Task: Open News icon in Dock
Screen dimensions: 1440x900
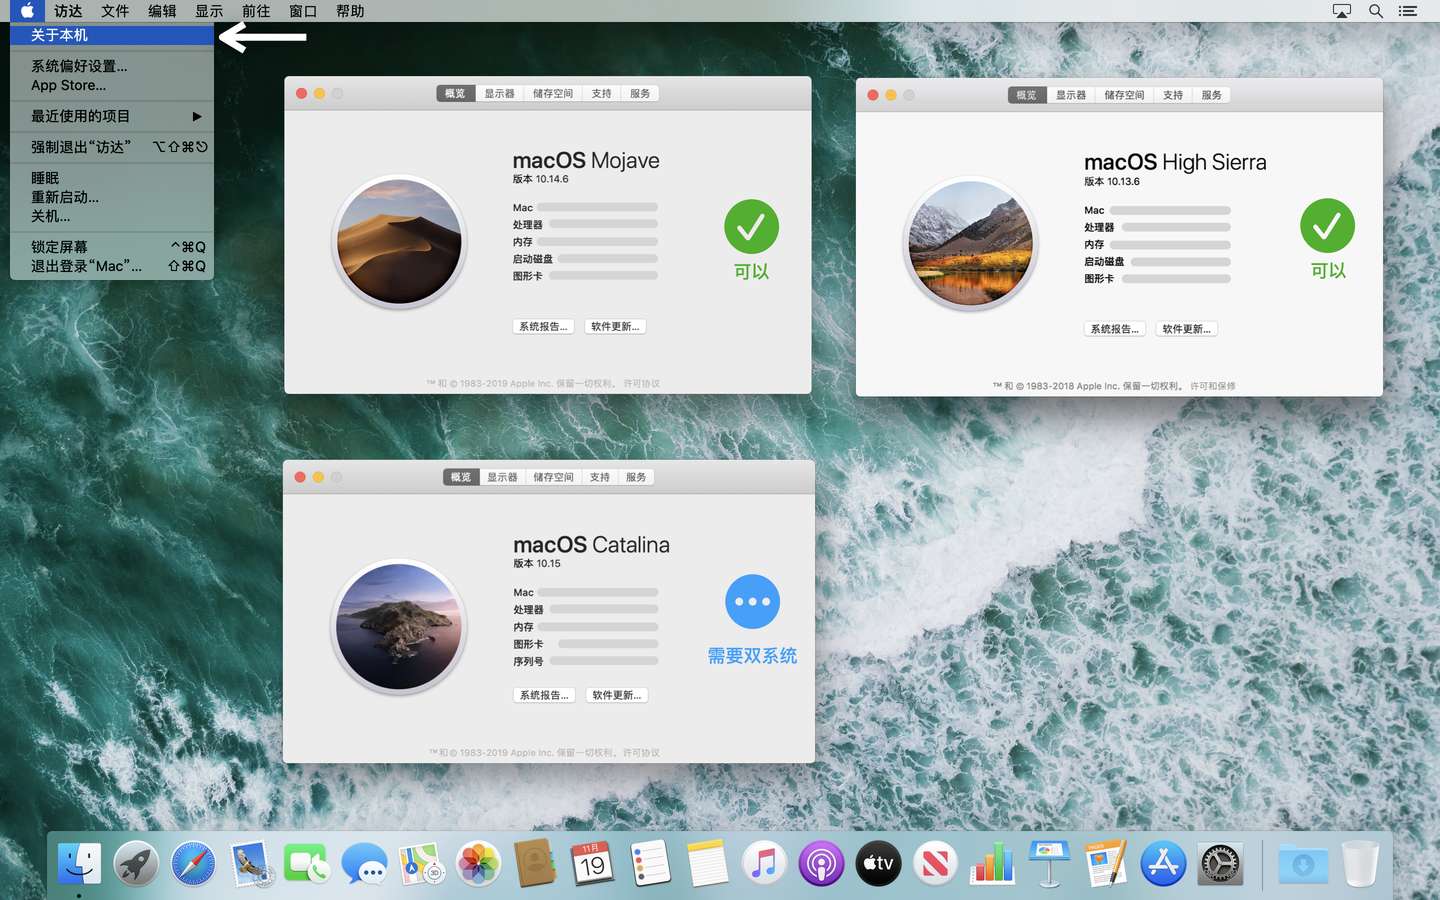Action: click(935, 863)
